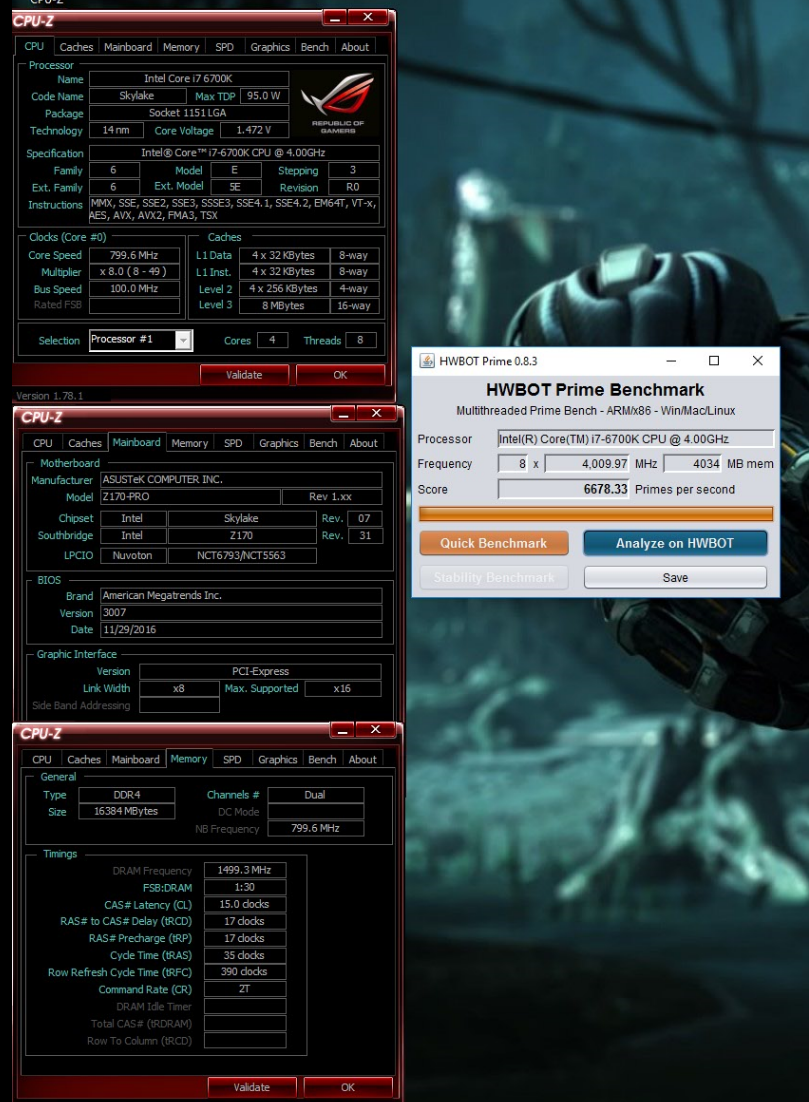Open Caches tab in middle CPU-Z Mainboard window
The image size is (809, 1102).
[x=84, y=443]
